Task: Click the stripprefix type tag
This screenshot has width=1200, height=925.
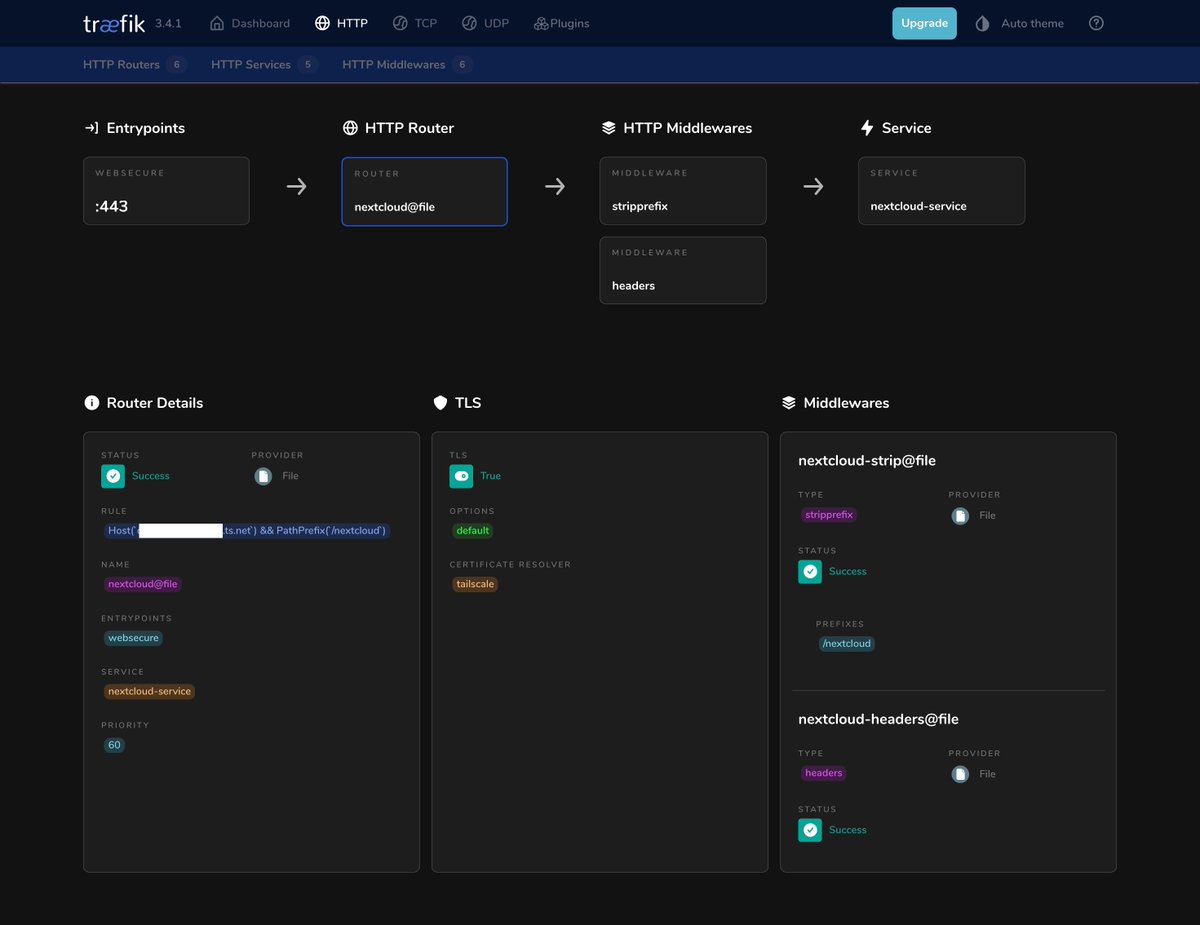Action: tap(829, 515)
